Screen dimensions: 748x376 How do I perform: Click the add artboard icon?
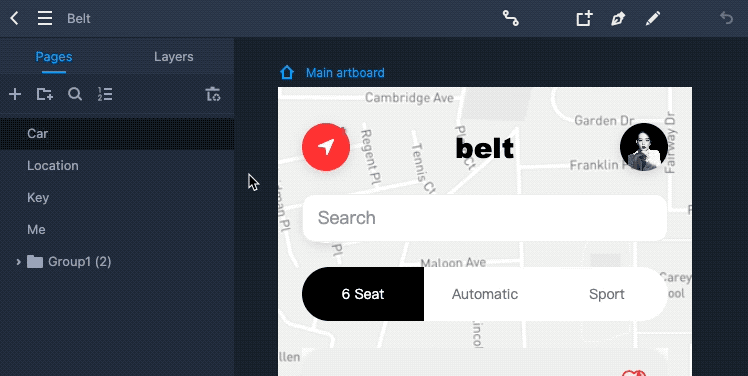click(584, 19)
